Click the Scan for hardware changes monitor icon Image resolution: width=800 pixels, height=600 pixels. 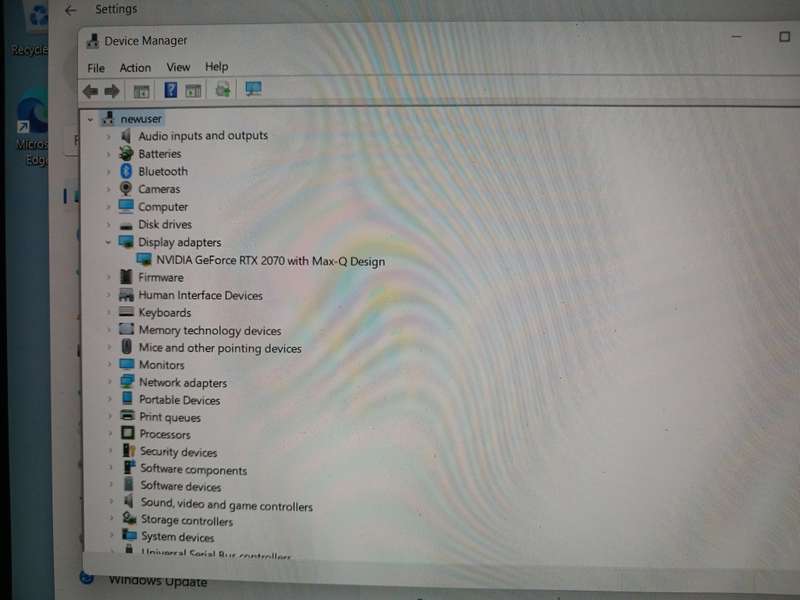pos(253,89)
